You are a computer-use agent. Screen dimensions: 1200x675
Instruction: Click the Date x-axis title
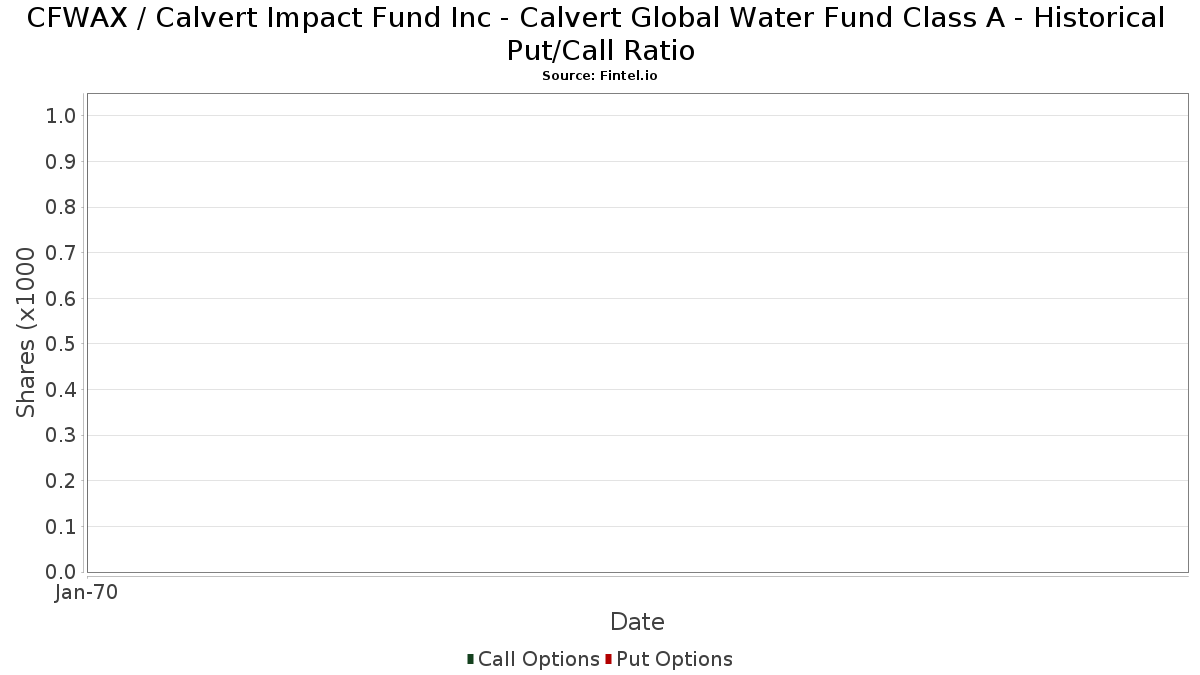coord(637,622)
